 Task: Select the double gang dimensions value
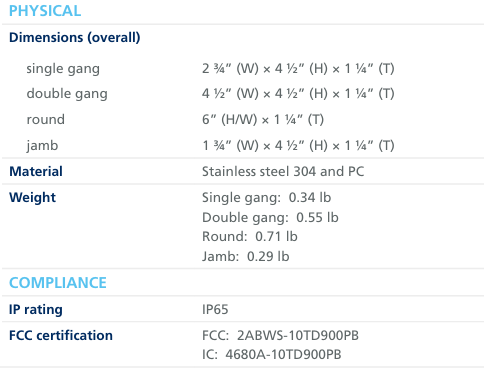[x=298, y=94]
